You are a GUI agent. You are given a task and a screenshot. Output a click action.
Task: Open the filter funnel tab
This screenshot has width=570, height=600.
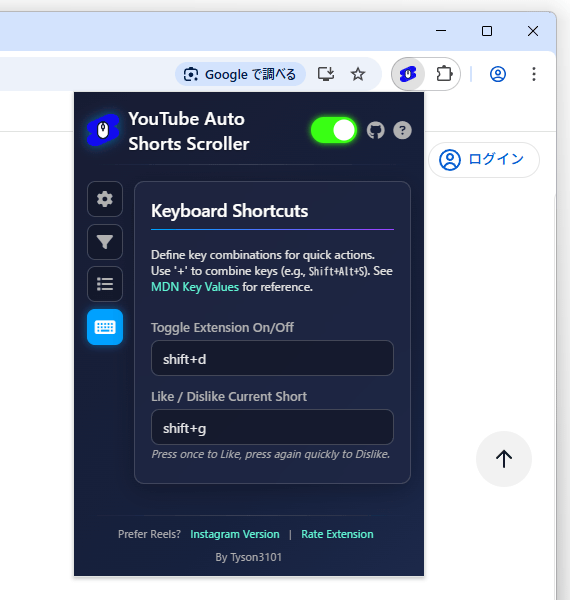105,242
